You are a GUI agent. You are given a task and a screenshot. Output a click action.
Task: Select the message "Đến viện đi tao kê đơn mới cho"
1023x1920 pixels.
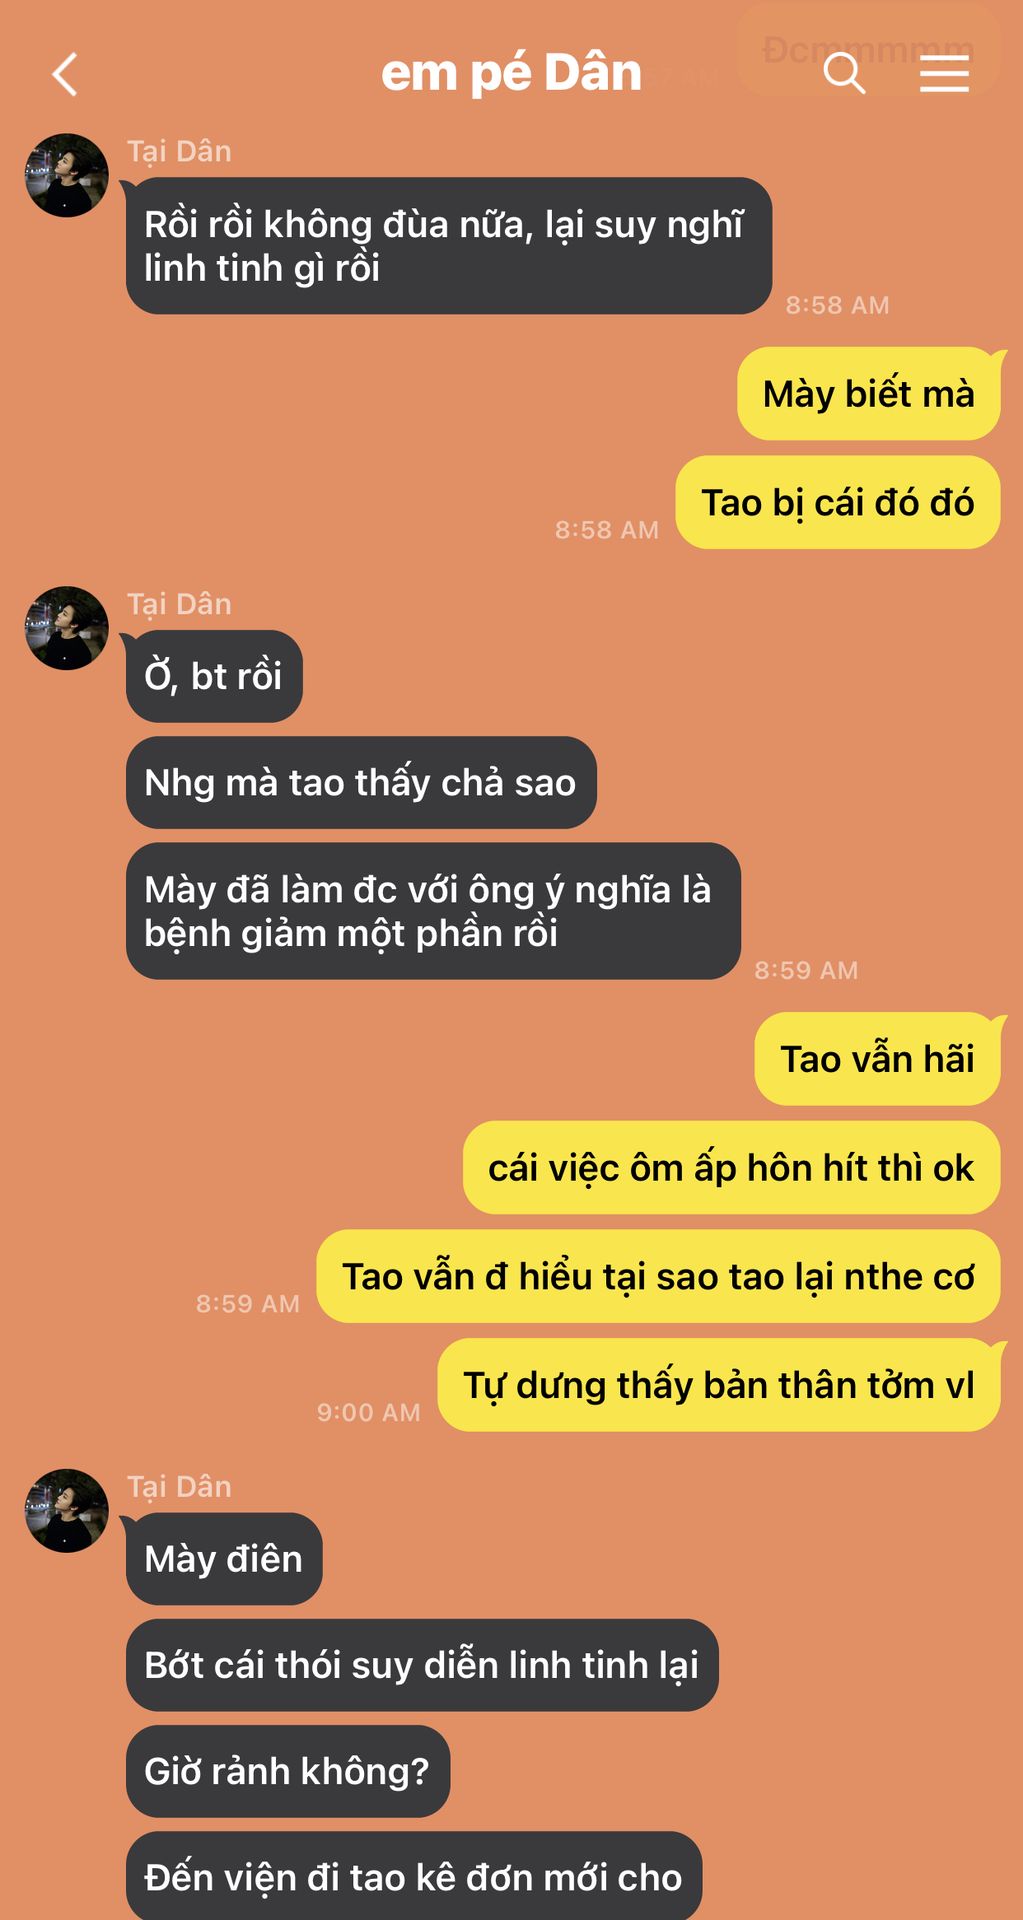tap(414, 1877)
